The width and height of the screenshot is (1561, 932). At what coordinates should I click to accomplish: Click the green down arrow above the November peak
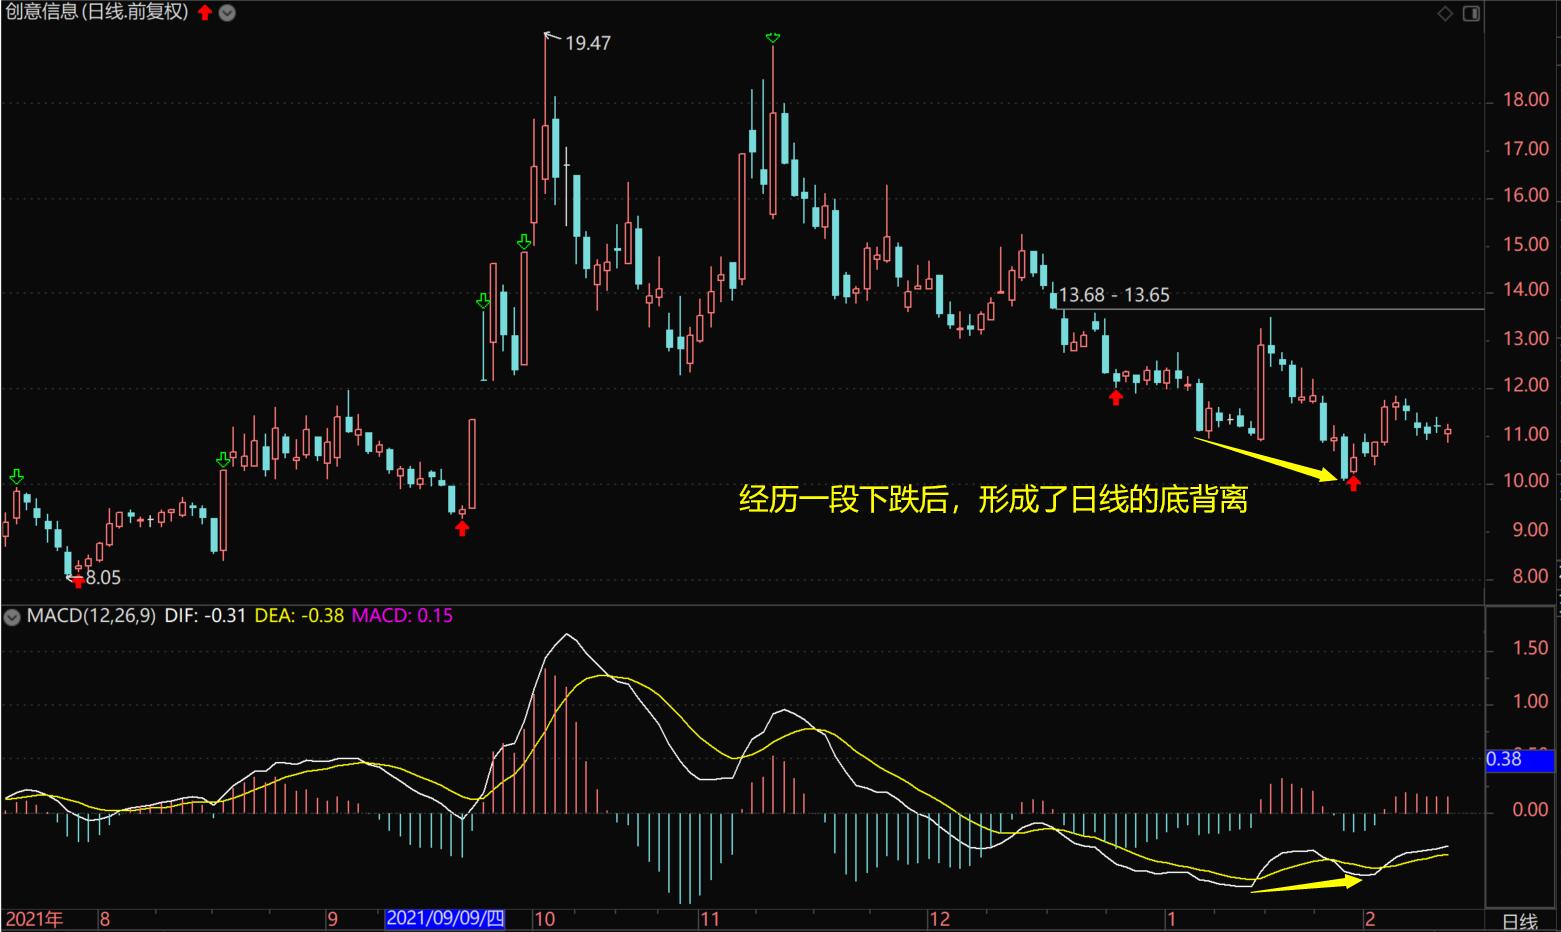tap(772, 38)
